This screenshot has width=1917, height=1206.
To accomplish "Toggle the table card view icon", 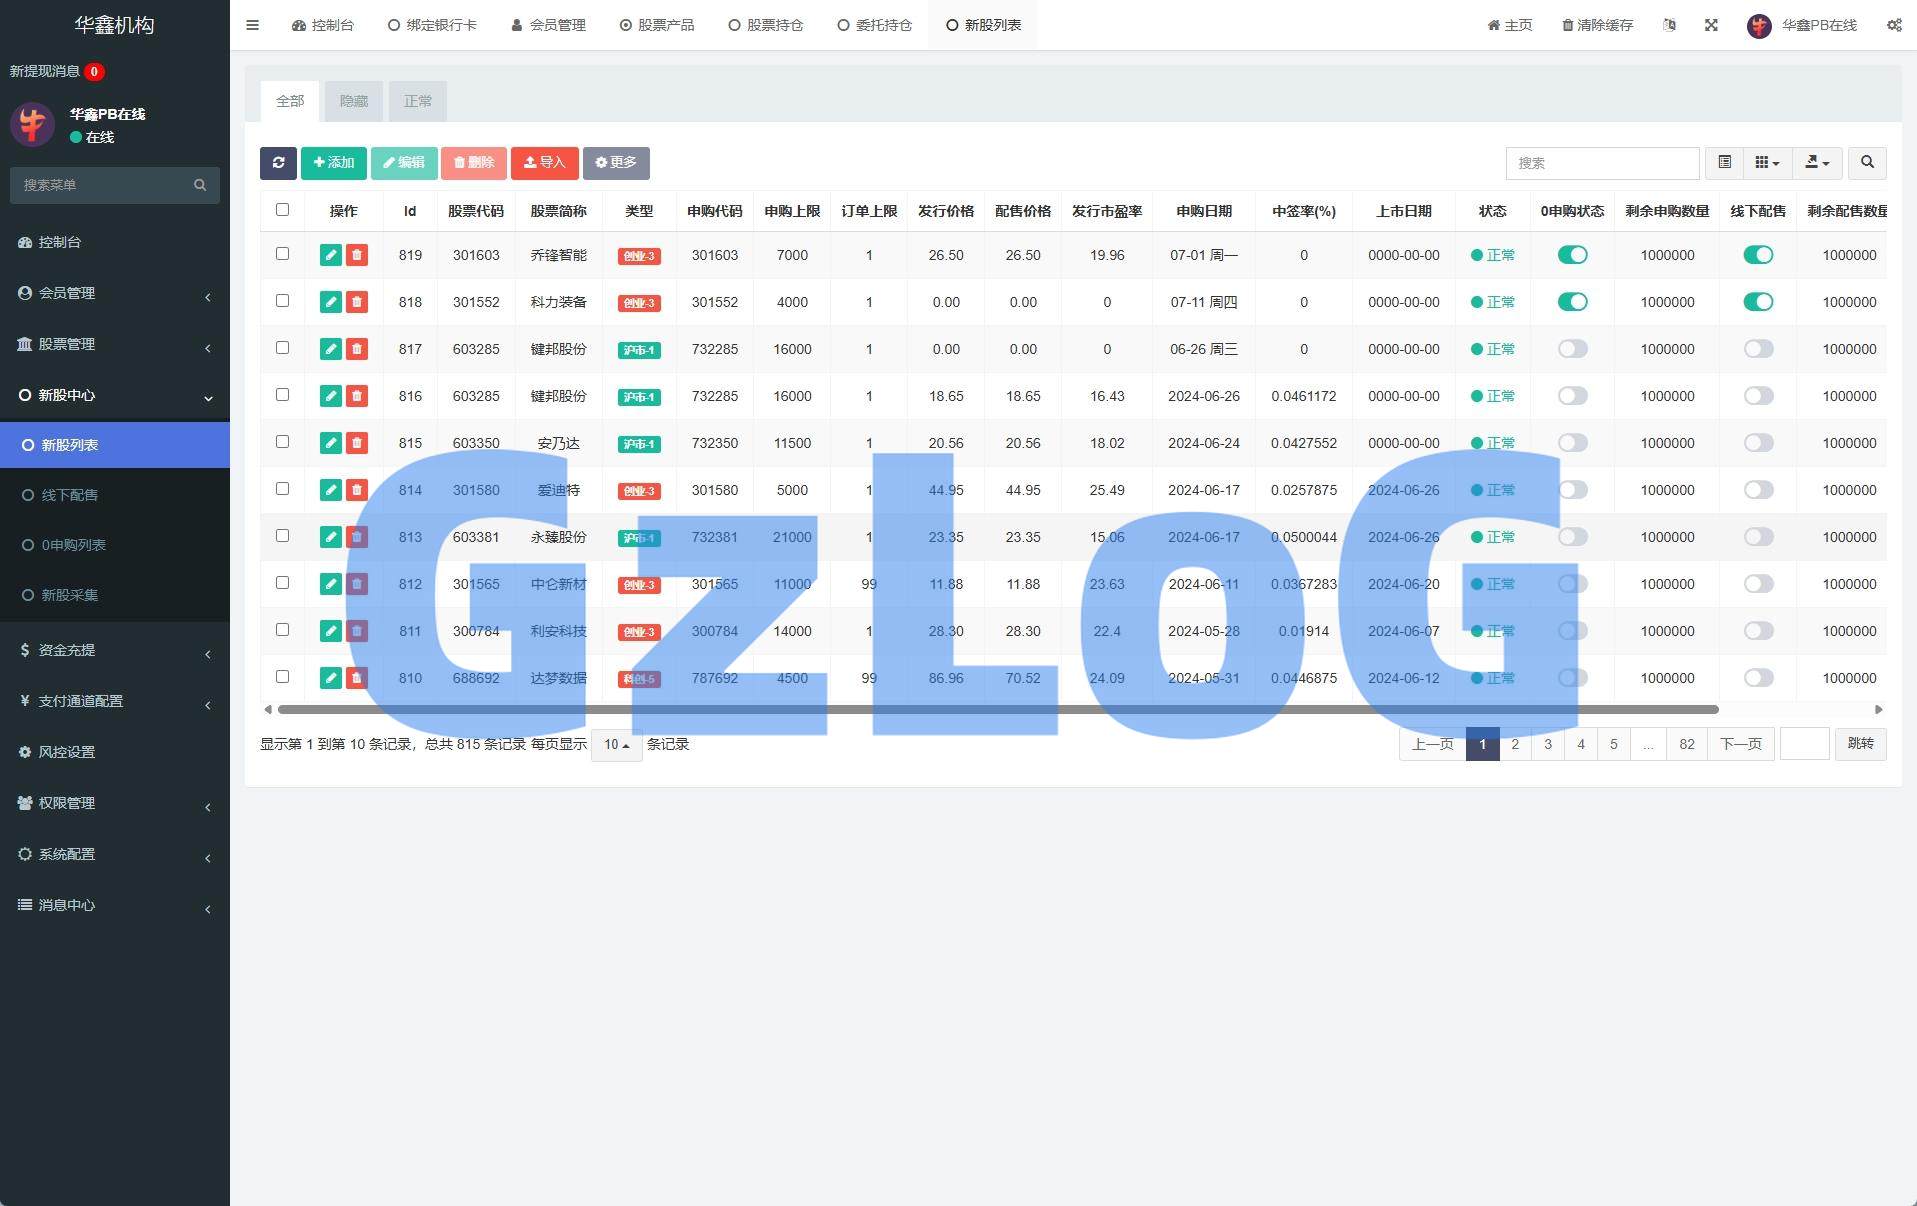I will [x=1724, y=163].
